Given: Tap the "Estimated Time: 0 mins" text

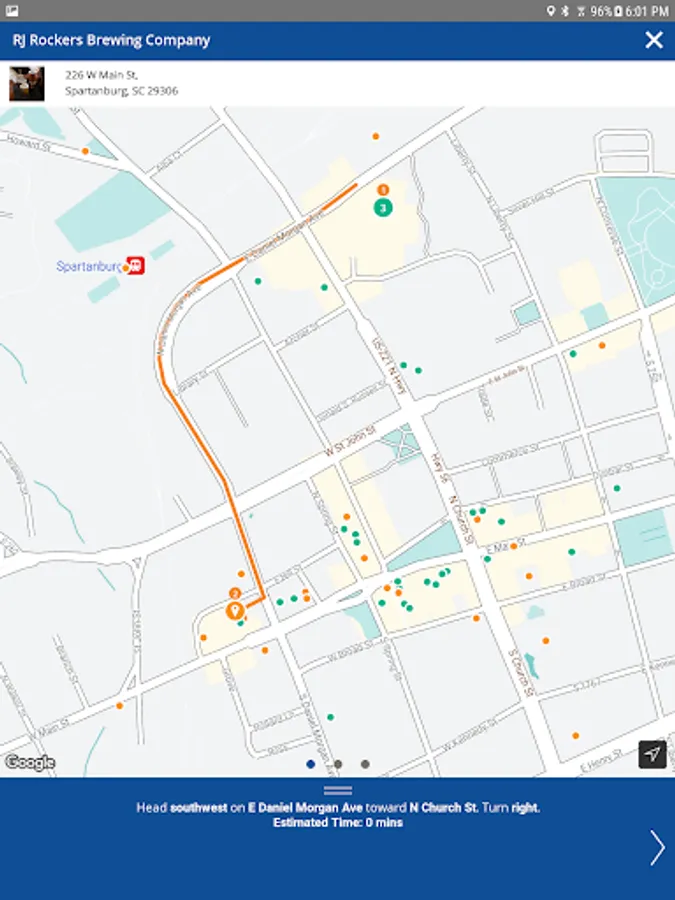Looking at the screenshot, I should (x=338, y=823).
